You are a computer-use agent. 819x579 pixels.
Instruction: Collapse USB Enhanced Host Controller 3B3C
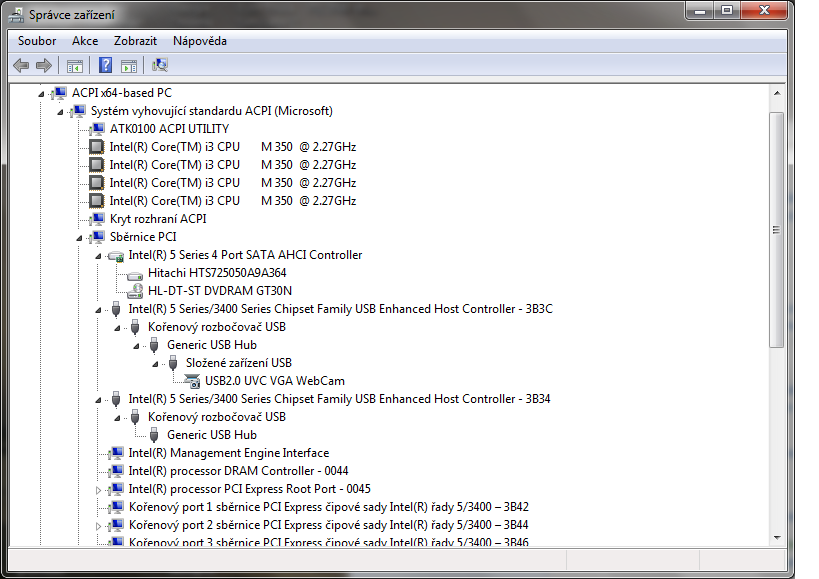(x=98, y=310)
